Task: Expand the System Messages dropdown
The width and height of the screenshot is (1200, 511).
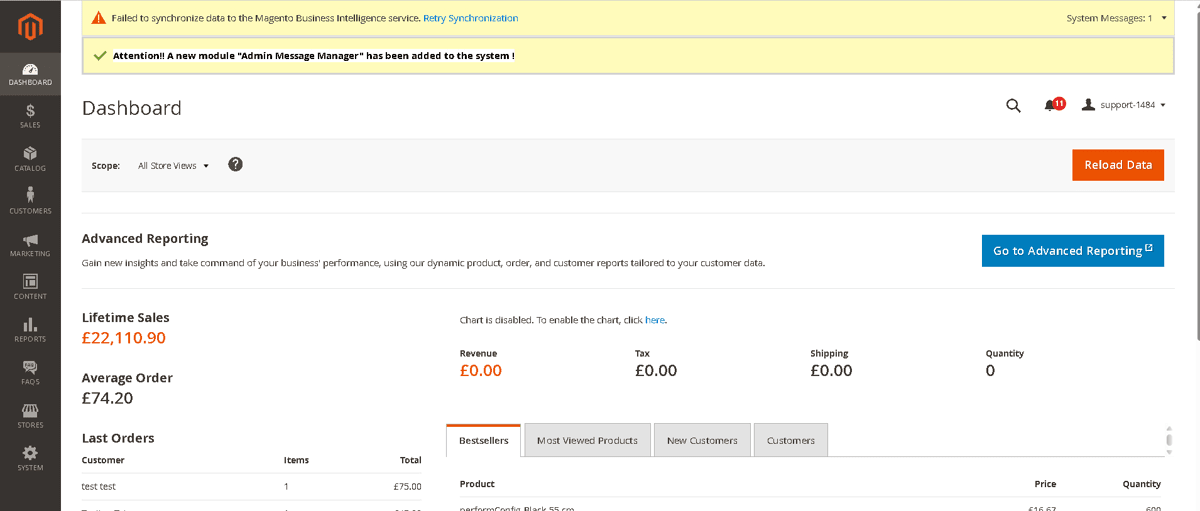Action: click(1116, 18)
